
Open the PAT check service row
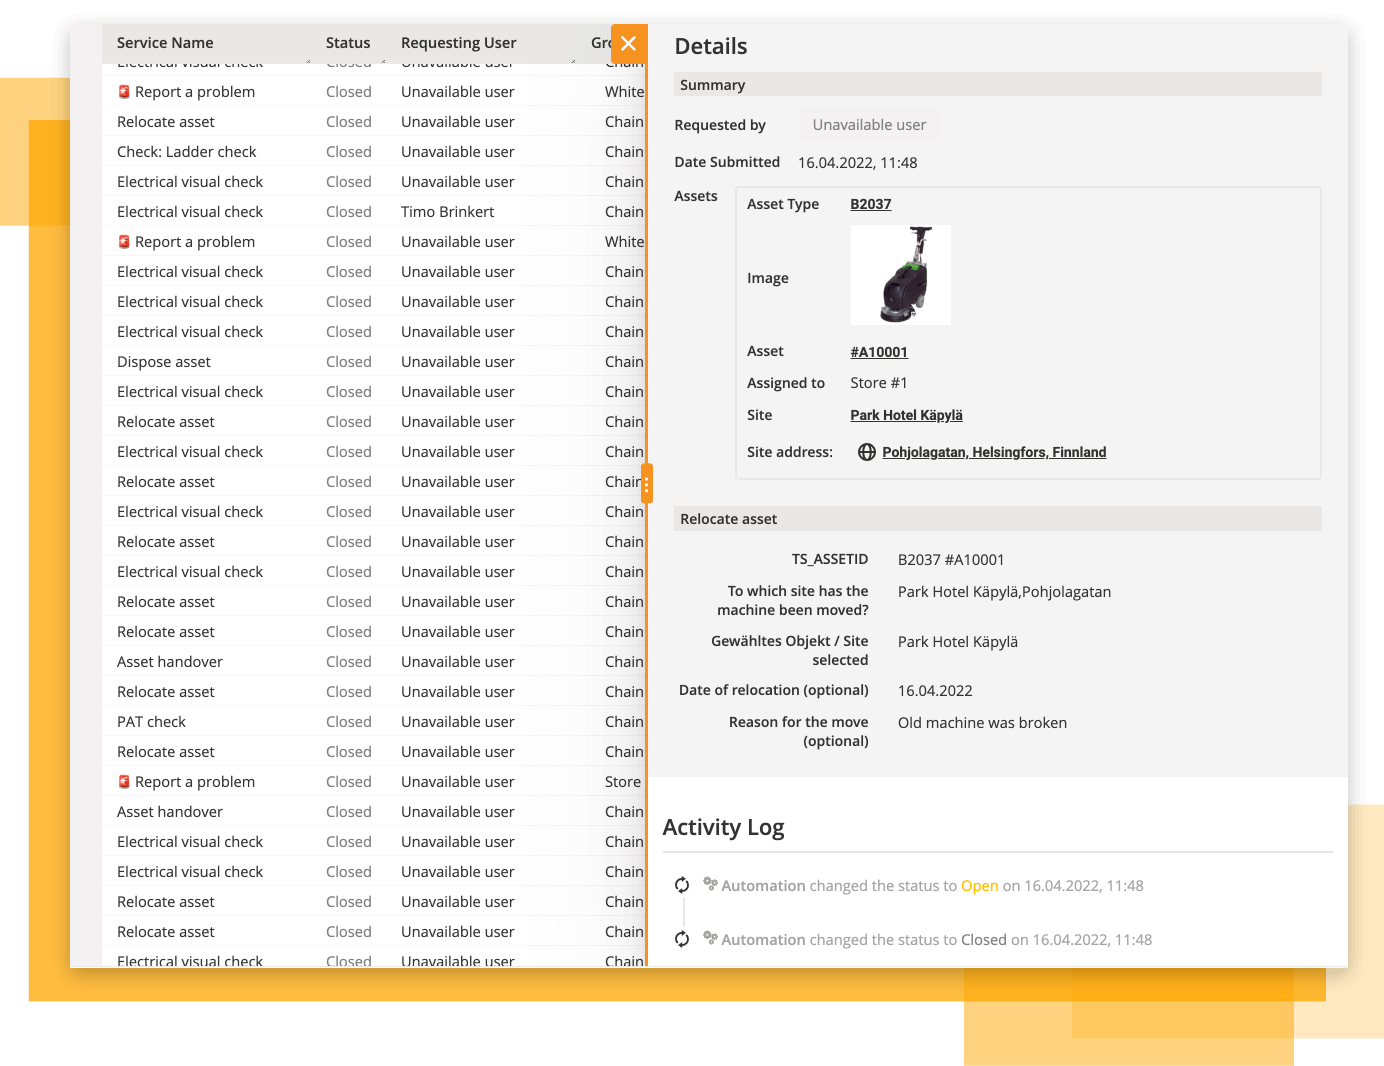point(151,722)
